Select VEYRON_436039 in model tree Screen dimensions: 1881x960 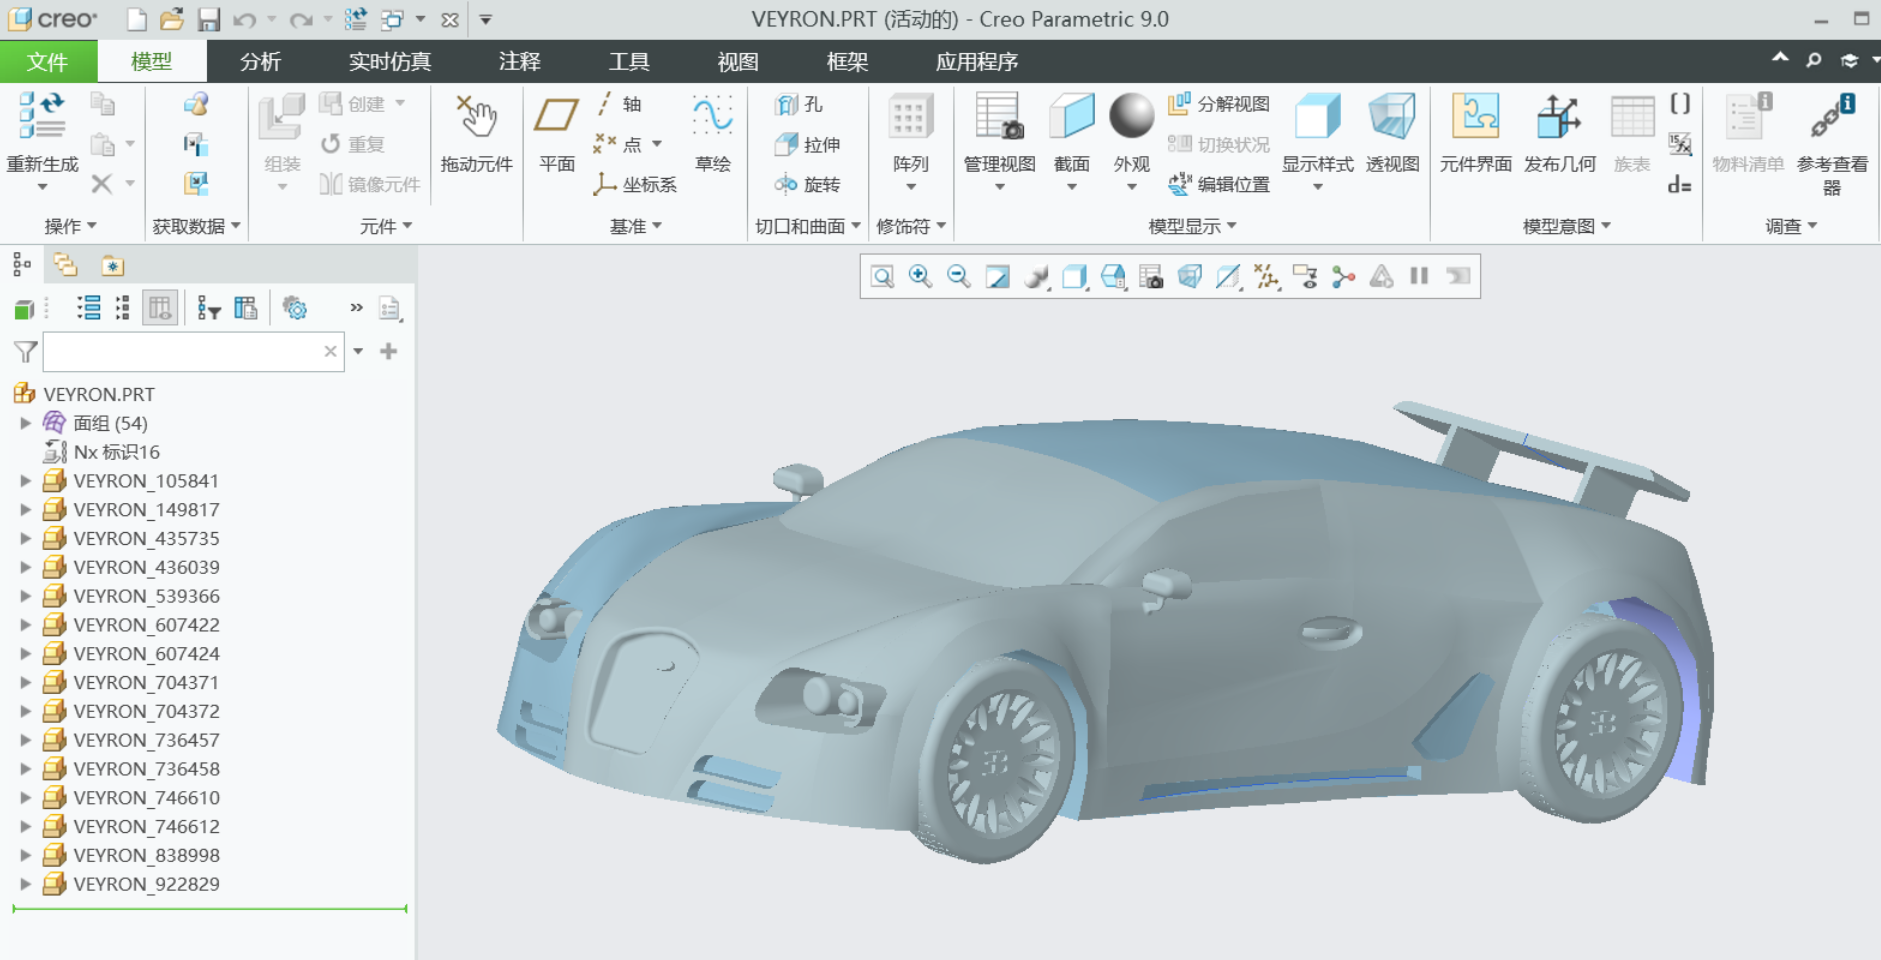pyautogui.click(x=146, y=567)
